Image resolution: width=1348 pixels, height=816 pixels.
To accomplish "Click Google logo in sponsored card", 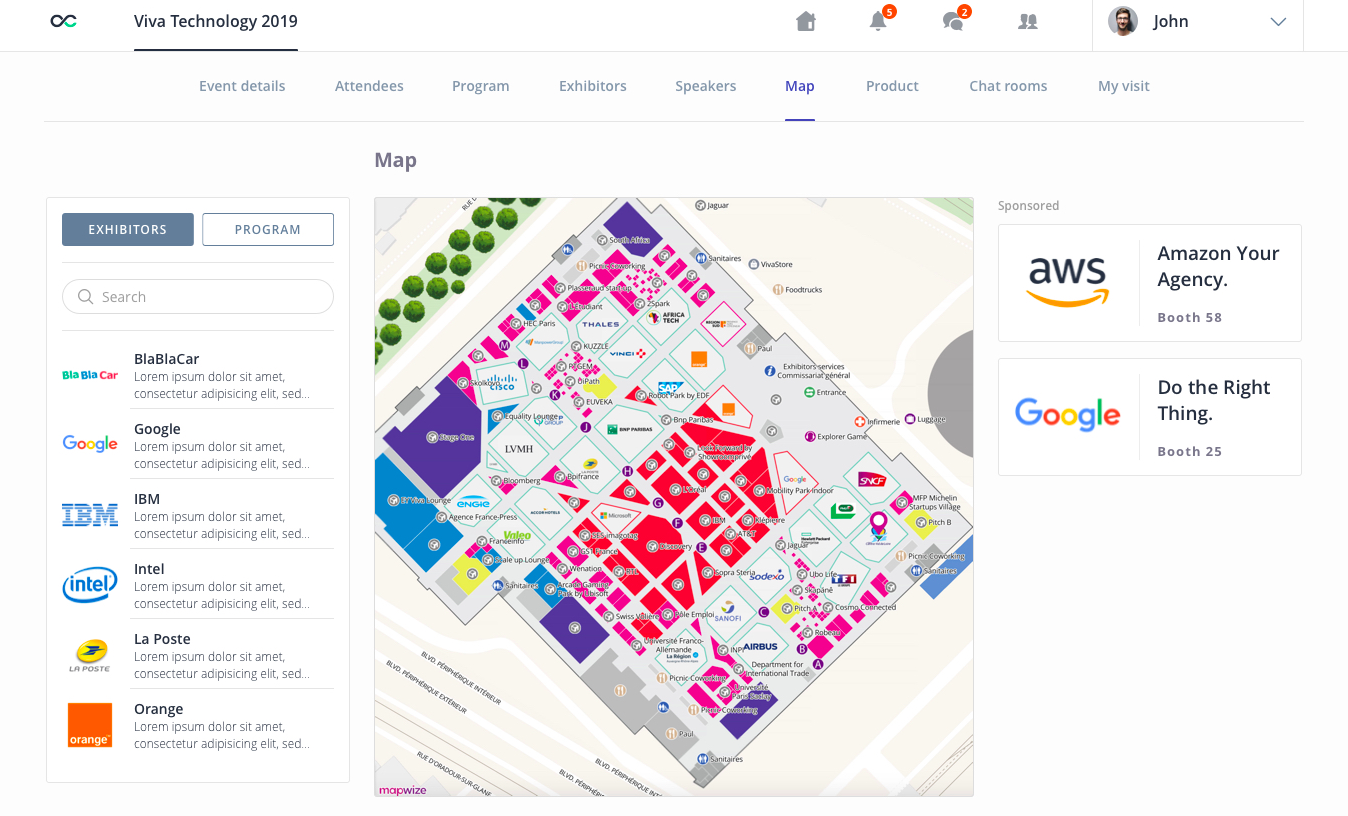I will (x=1068, y=413).
